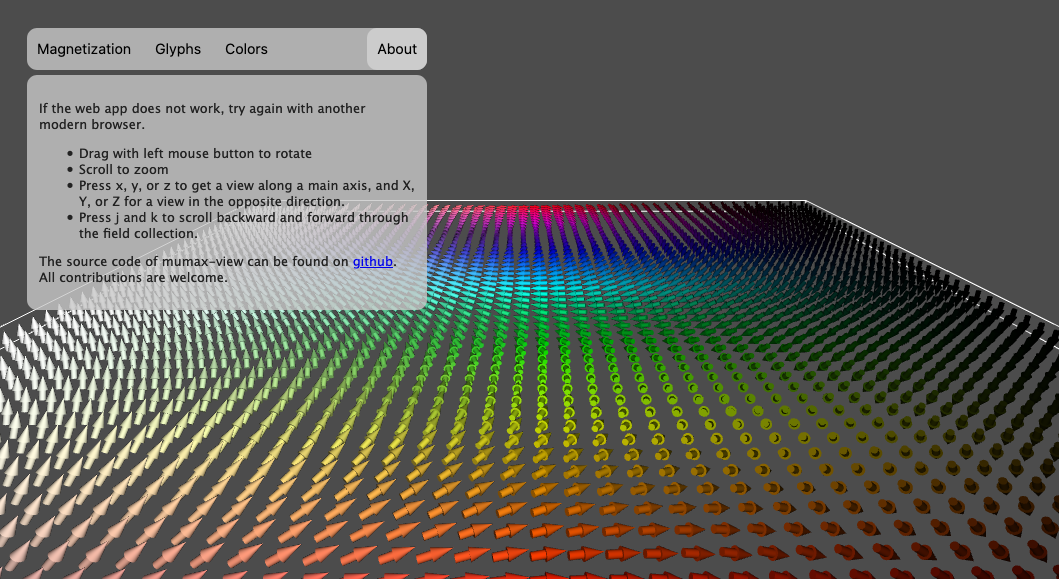Viewport: 1059px width, 579px height.
Task: Open the Magnetization tab
Action: coord(84,49)
